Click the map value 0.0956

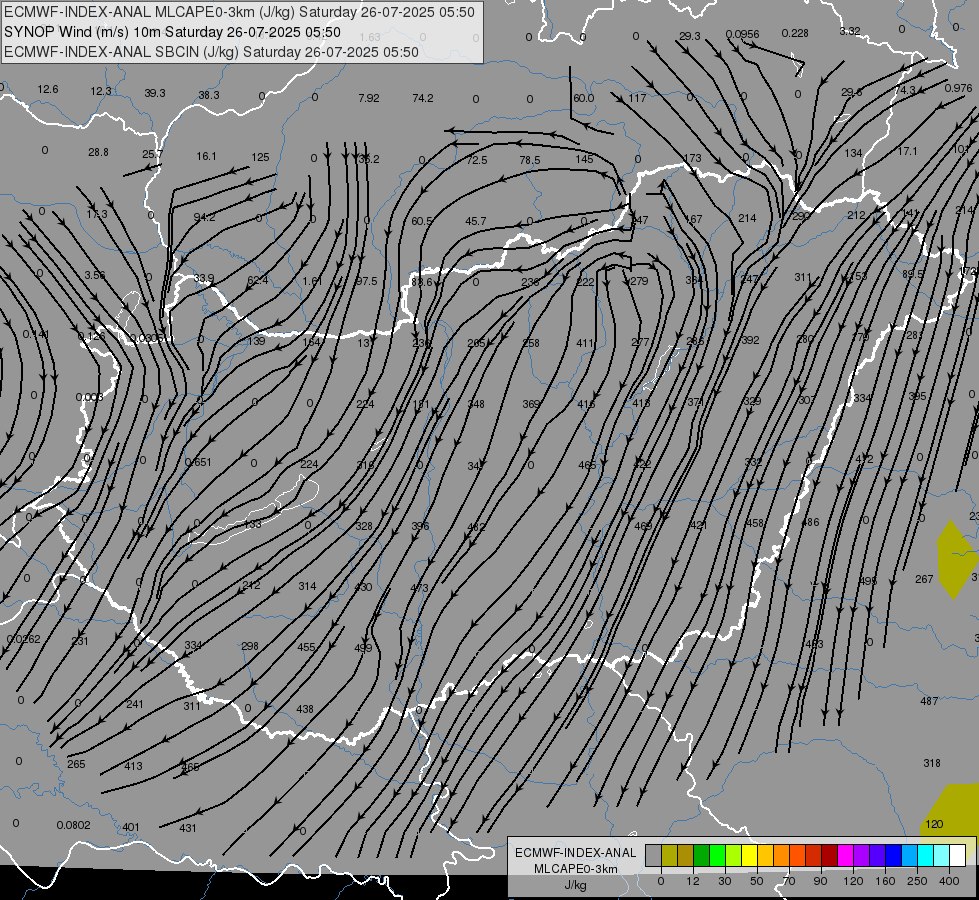[x=742, y=34]
